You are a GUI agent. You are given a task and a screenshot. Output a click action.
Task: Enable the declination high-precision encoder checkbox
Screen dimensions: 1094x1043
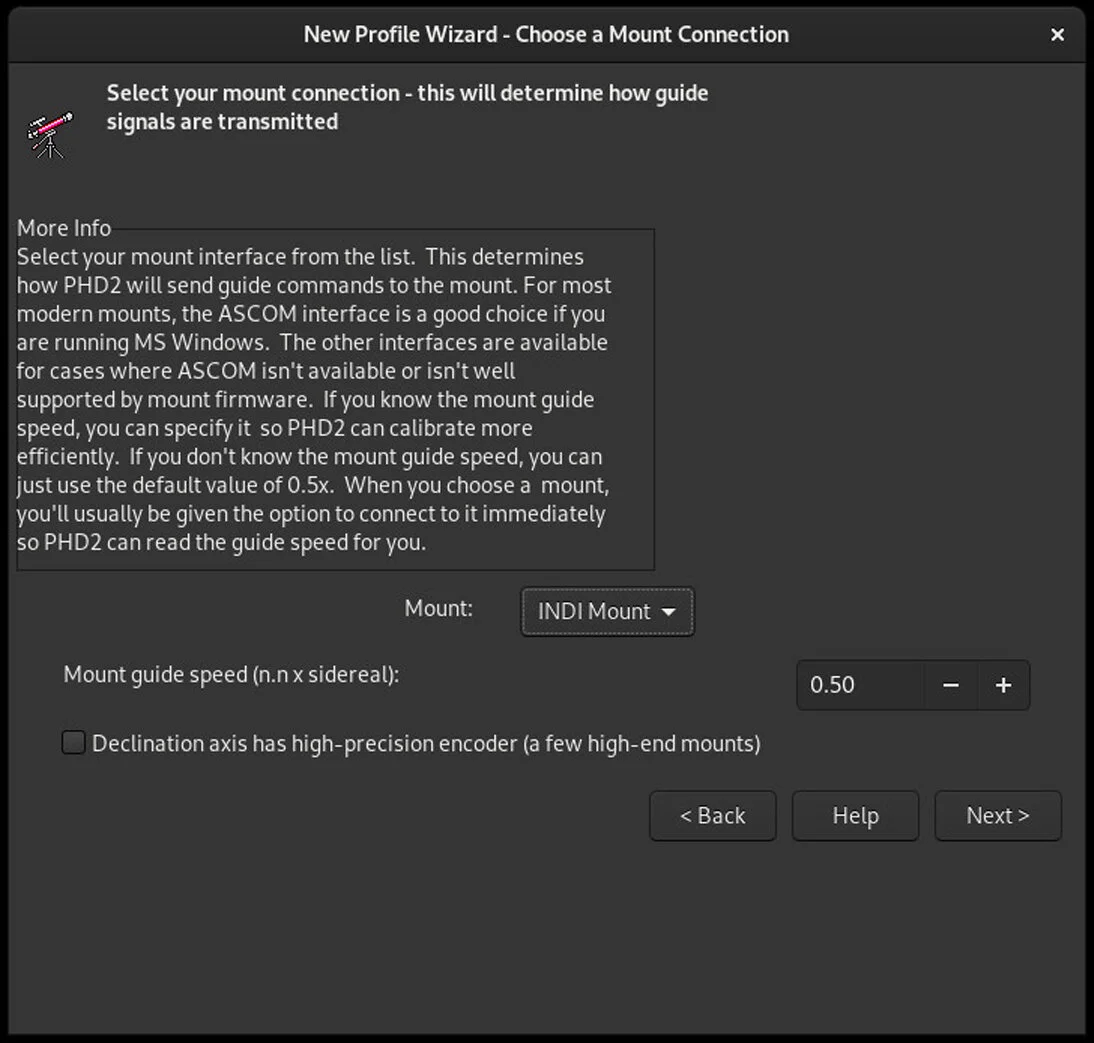73,742
